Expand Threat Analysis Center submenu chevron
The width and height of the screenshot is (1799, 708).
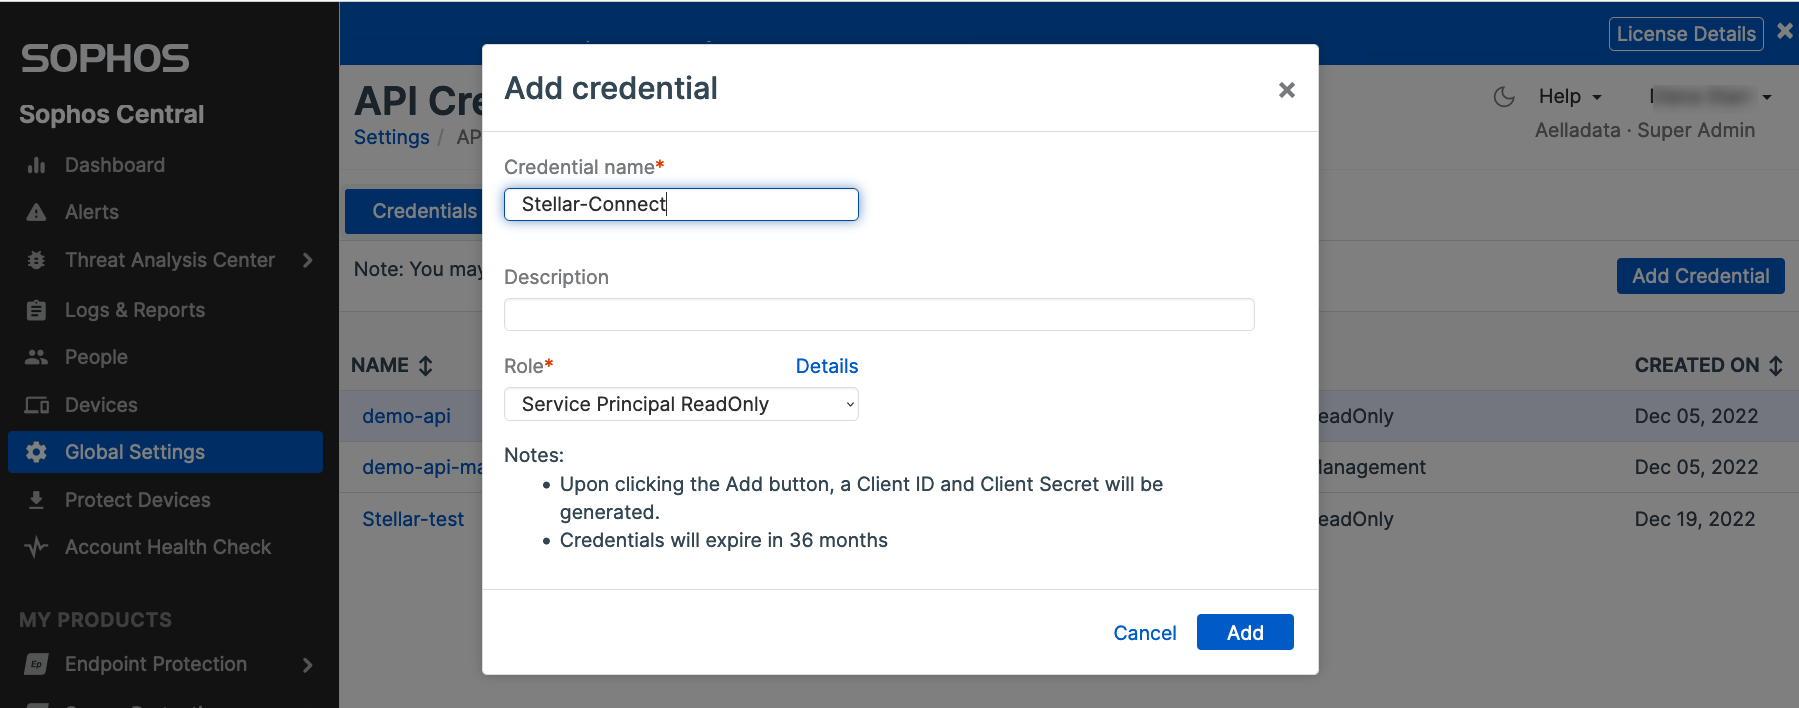click(308, 260)
